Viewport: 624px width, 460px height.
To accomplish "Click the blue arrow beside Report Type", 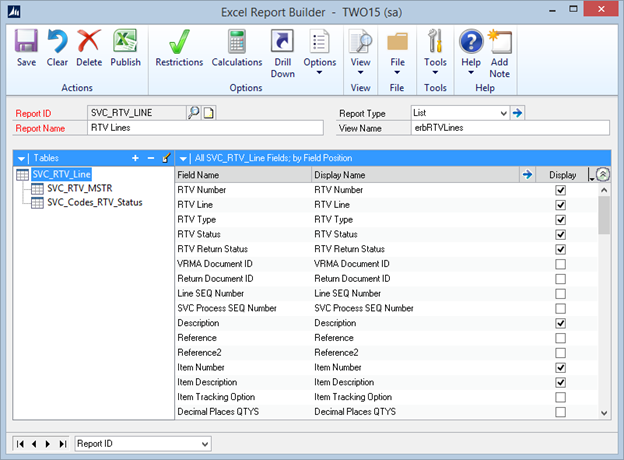I will click(x=517, y=113).
